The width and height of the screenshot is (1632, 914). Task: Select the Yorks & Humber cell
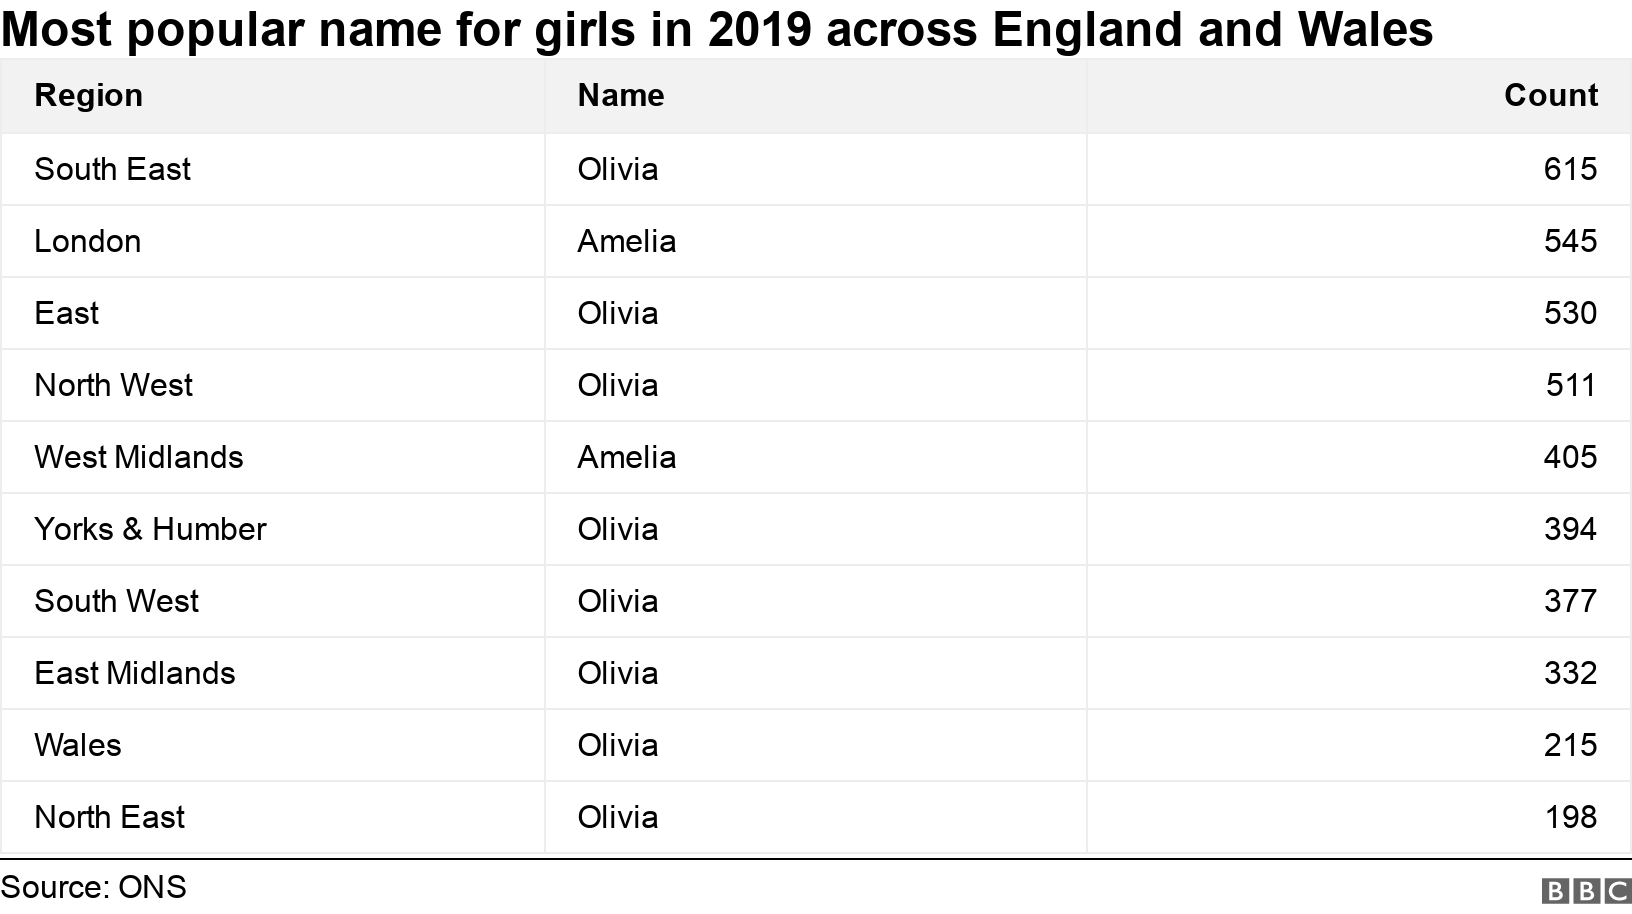(x=150, y=529)
